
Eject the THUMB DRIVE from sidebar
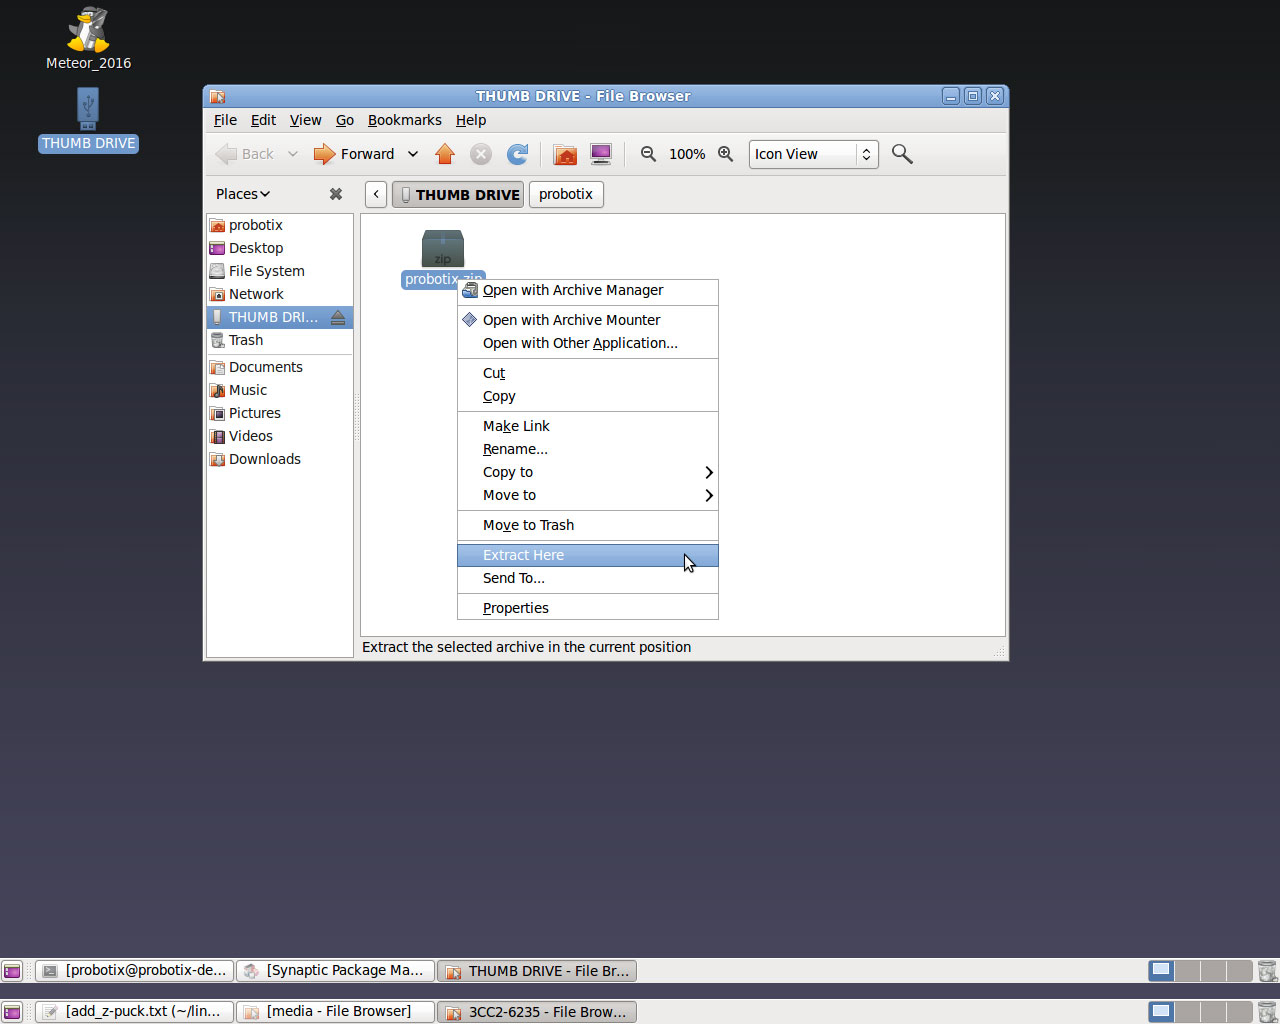[x=338, y=318]
